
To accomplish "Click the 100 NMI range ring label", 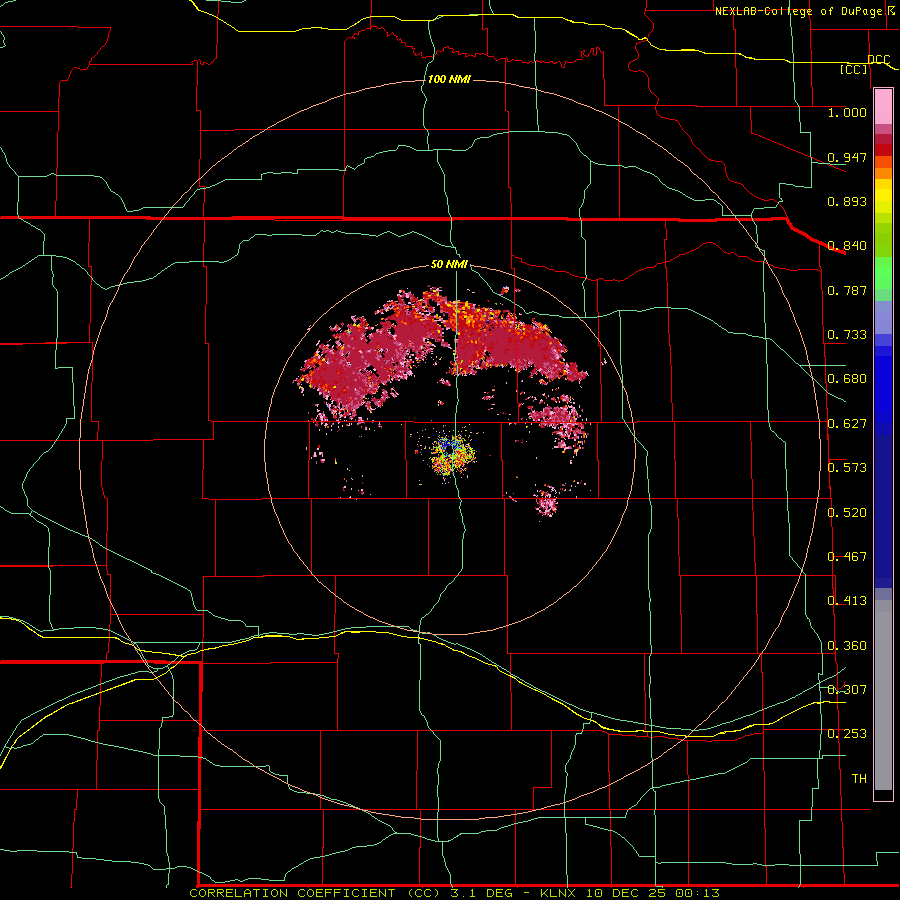I will (449, 79).
